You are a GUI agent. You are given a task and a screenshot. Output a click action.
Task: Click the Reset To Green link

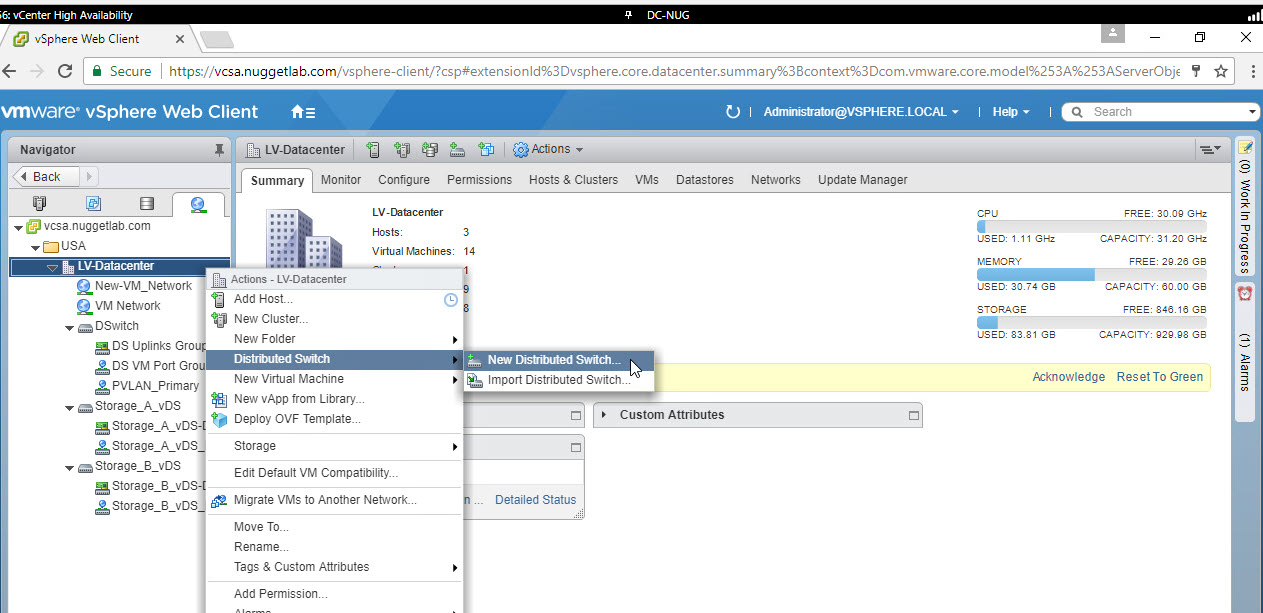pos(1159,377)
